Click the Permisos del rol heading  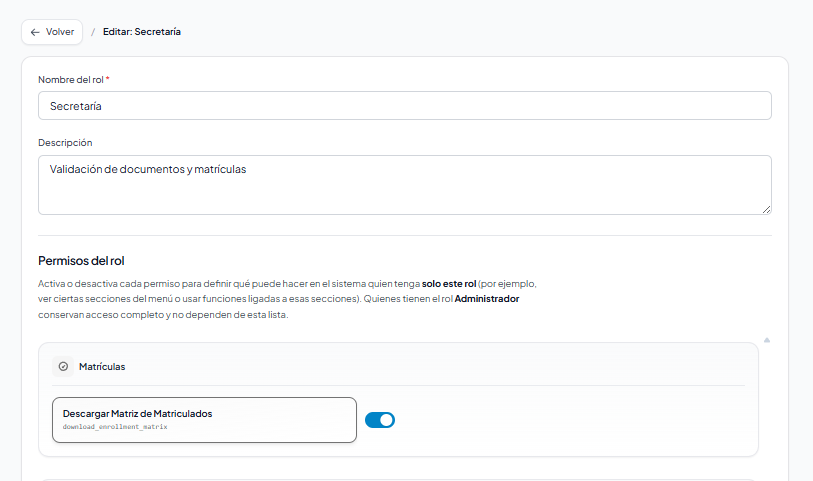pos(81,261)
